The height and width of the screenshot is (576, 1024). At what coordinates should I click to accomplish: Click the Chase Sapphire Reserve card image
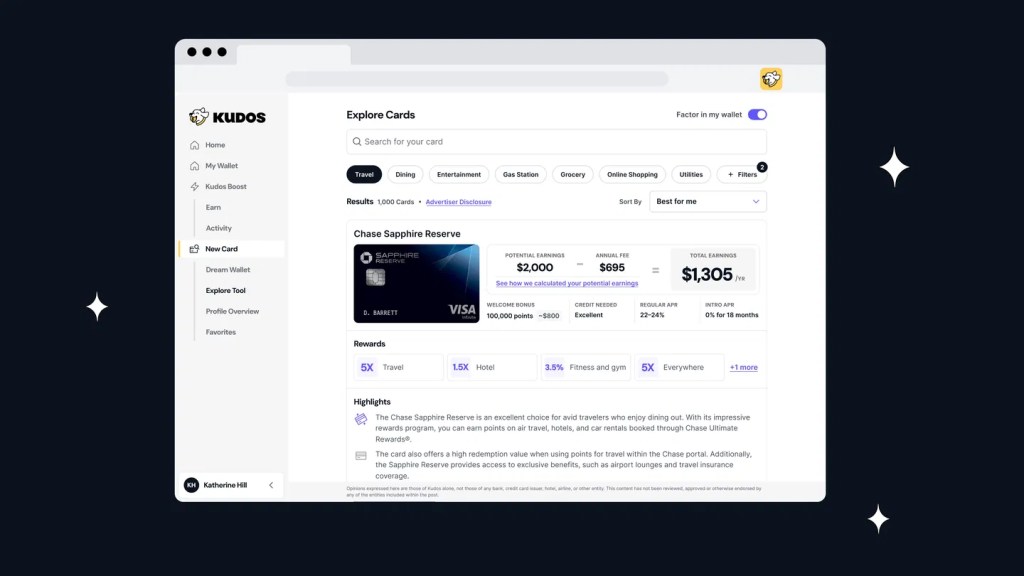tap(416, 284)
